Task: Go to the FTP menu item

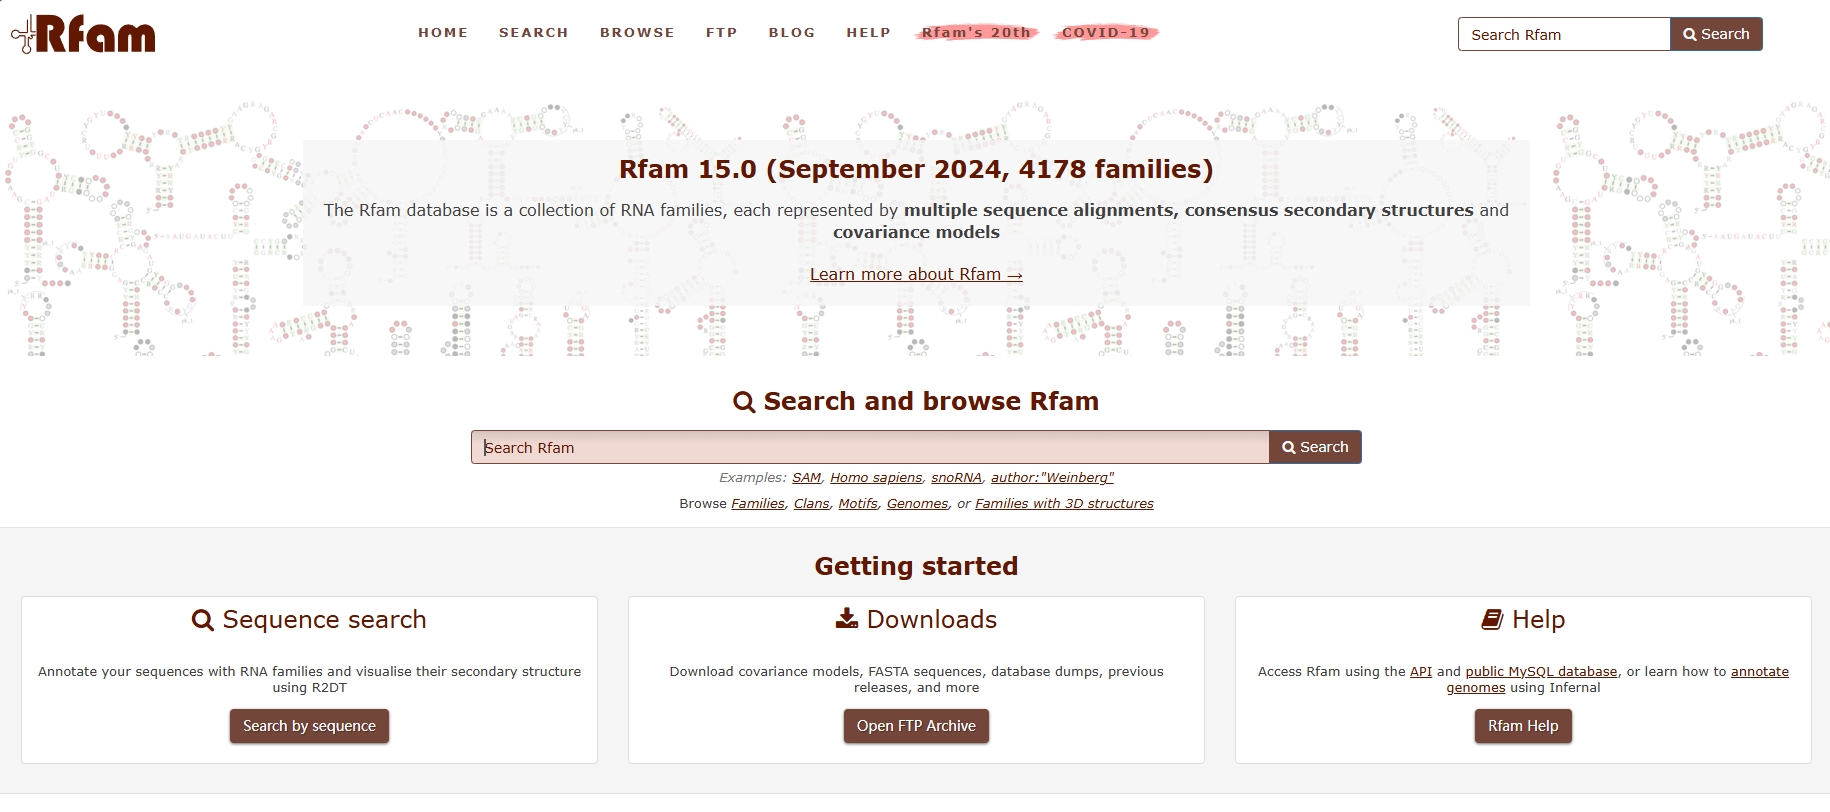Action: coord(721,33)
